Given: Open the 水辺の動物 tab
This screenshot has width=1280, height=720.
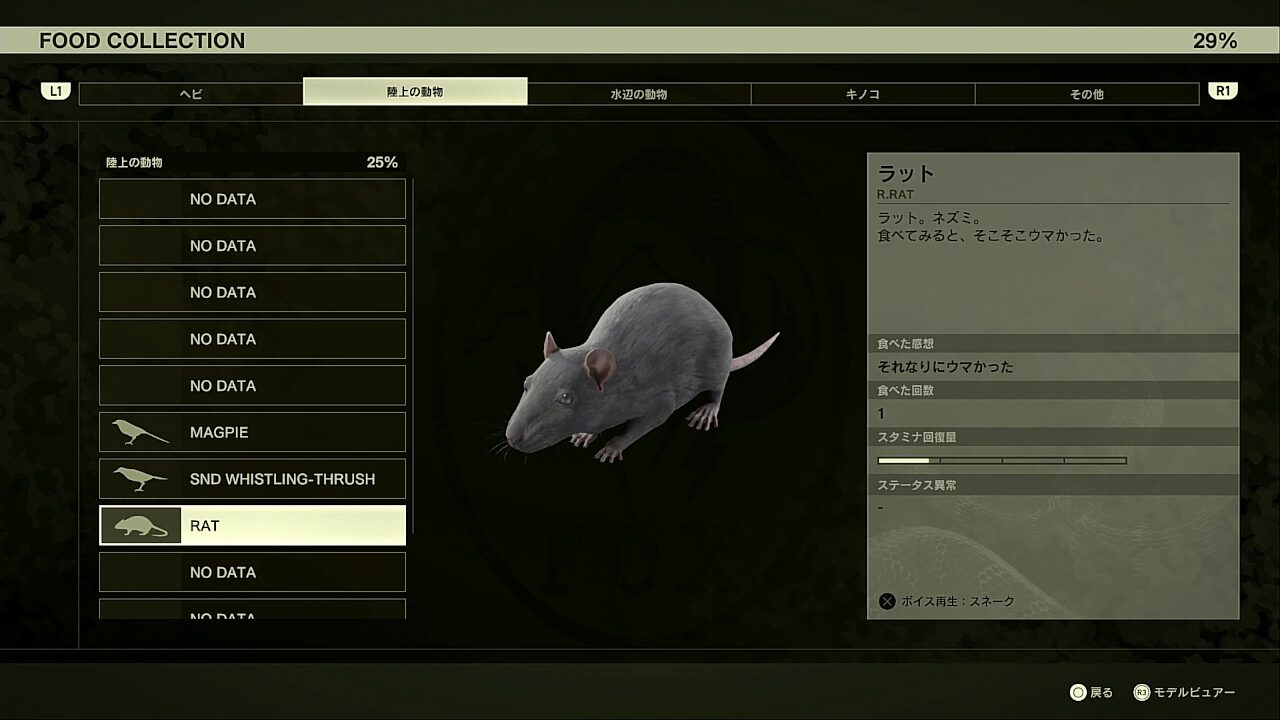Looking at the screenshot, I should pyautogui.click(x=639, y=94).
